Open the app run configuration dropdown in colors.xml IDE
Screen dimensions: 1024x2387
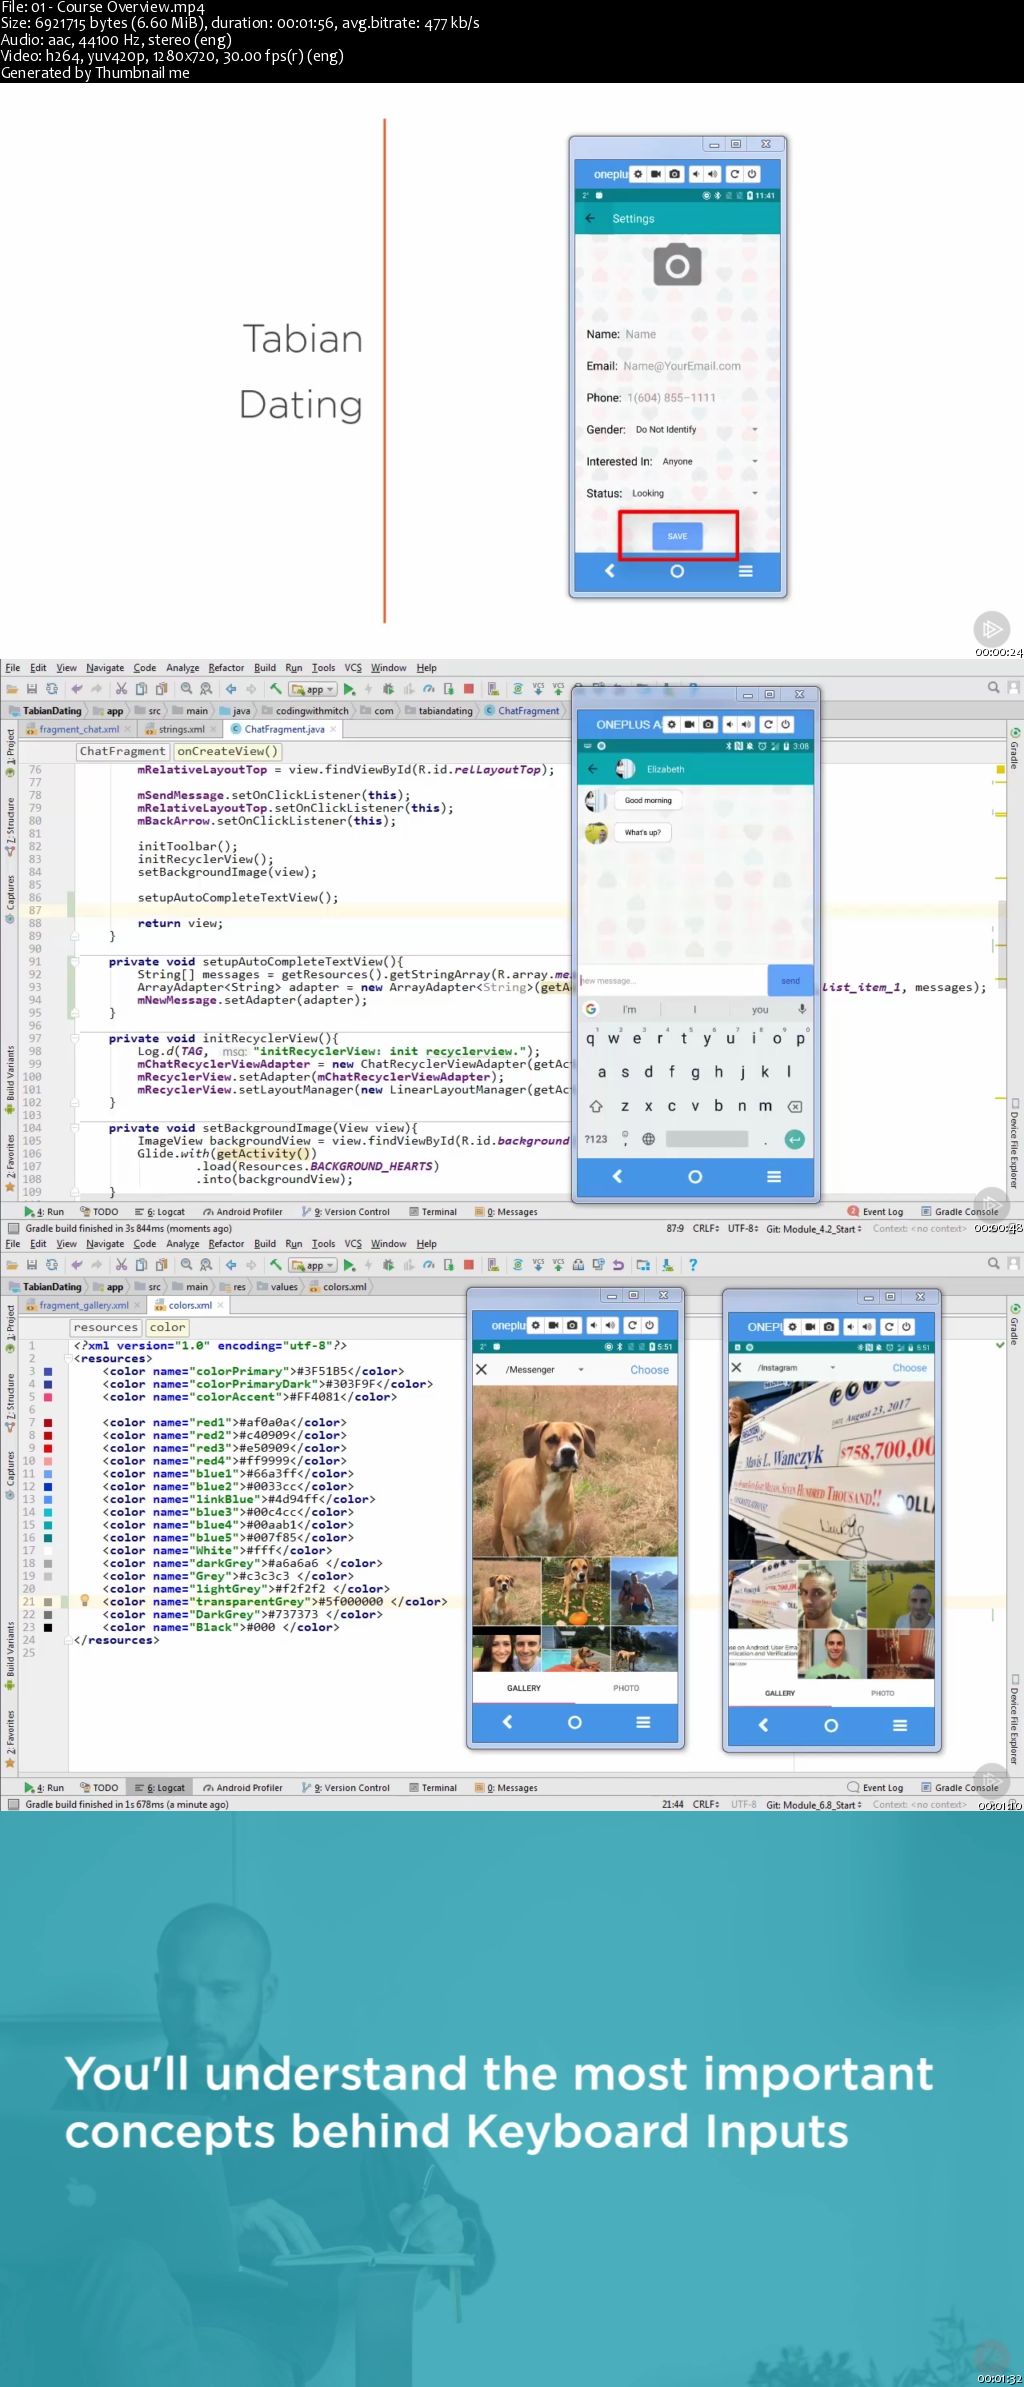(x=312, y=1266)
